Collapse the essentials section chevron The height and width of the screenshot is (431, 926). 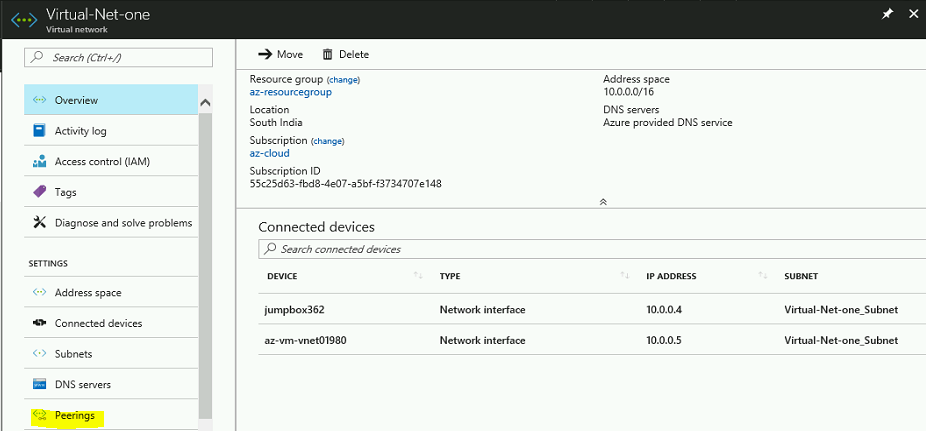click(603, 202)
